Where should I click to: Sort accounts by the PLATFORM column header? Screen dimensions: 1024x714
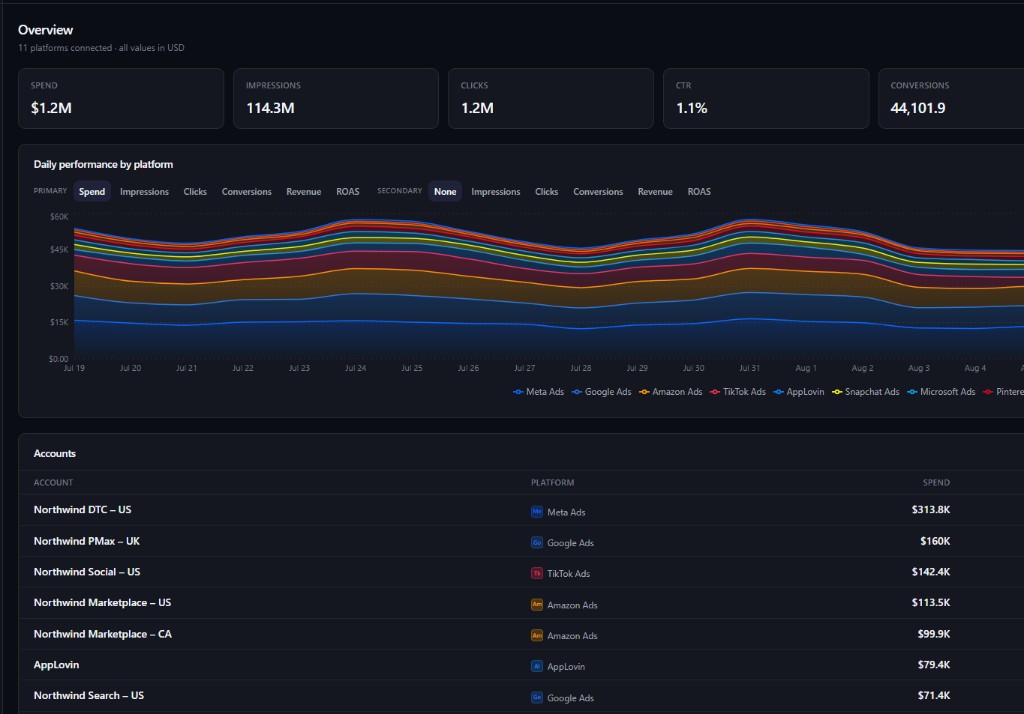coord(552,483)
